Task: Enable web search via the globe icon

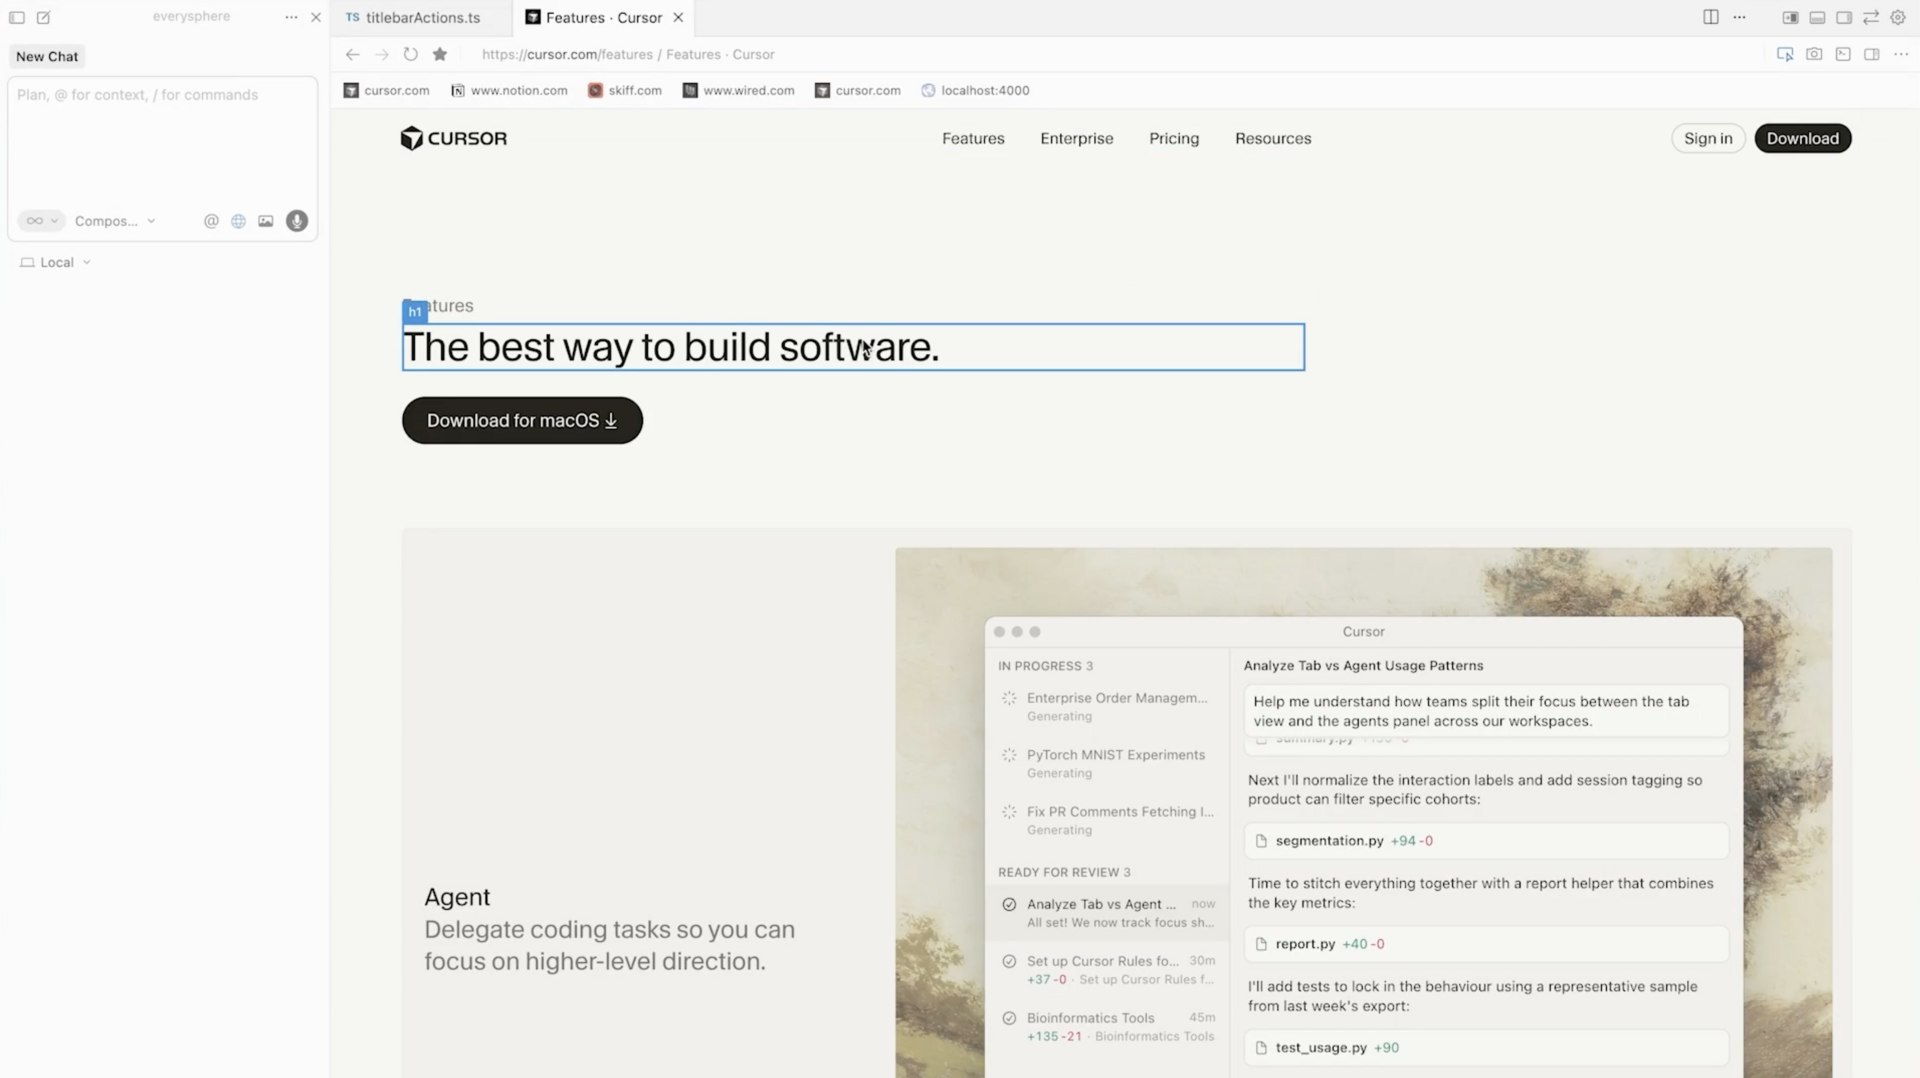Action: point(238,221)
